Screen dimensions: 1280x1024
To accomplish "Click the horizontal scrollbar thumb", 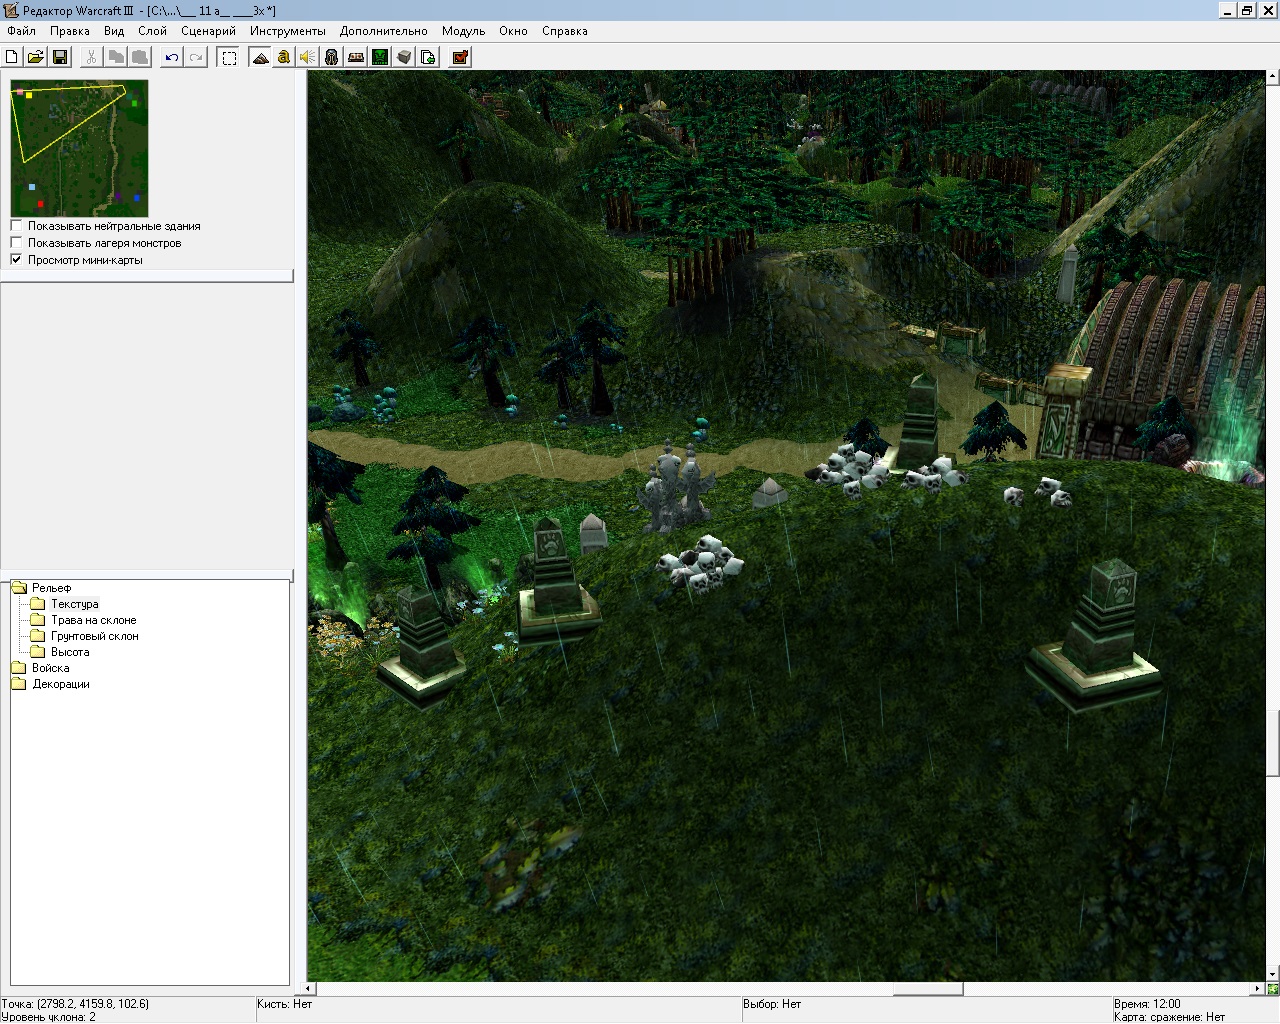I will (x=928, y=989).
